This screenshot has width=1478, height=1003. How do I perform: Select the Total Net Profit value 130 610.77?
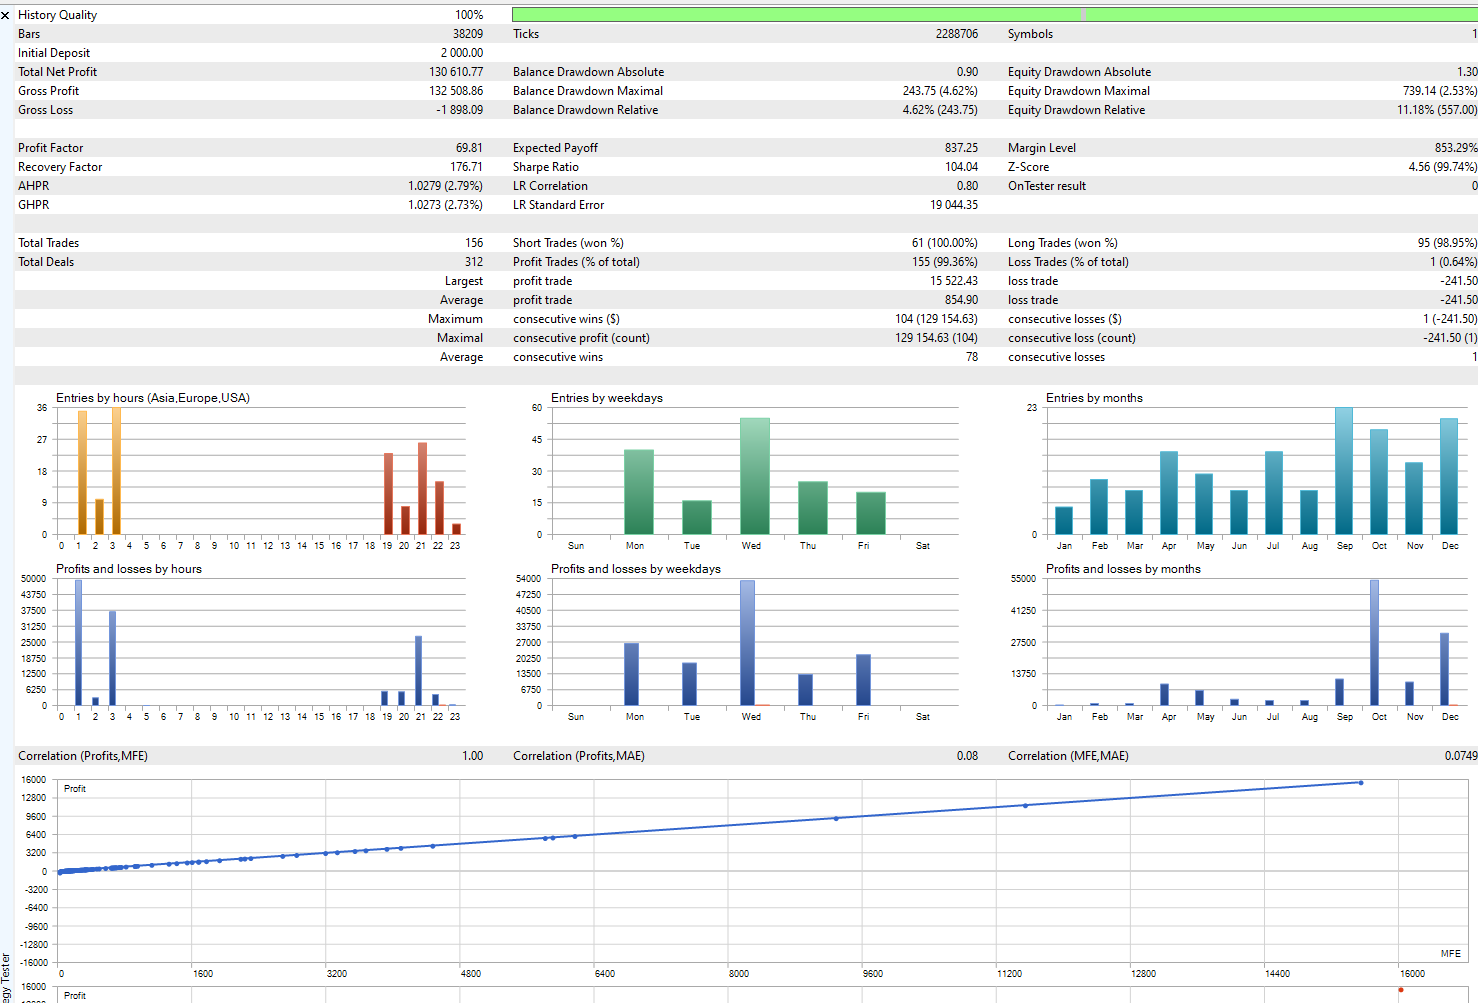pos(456,72)
